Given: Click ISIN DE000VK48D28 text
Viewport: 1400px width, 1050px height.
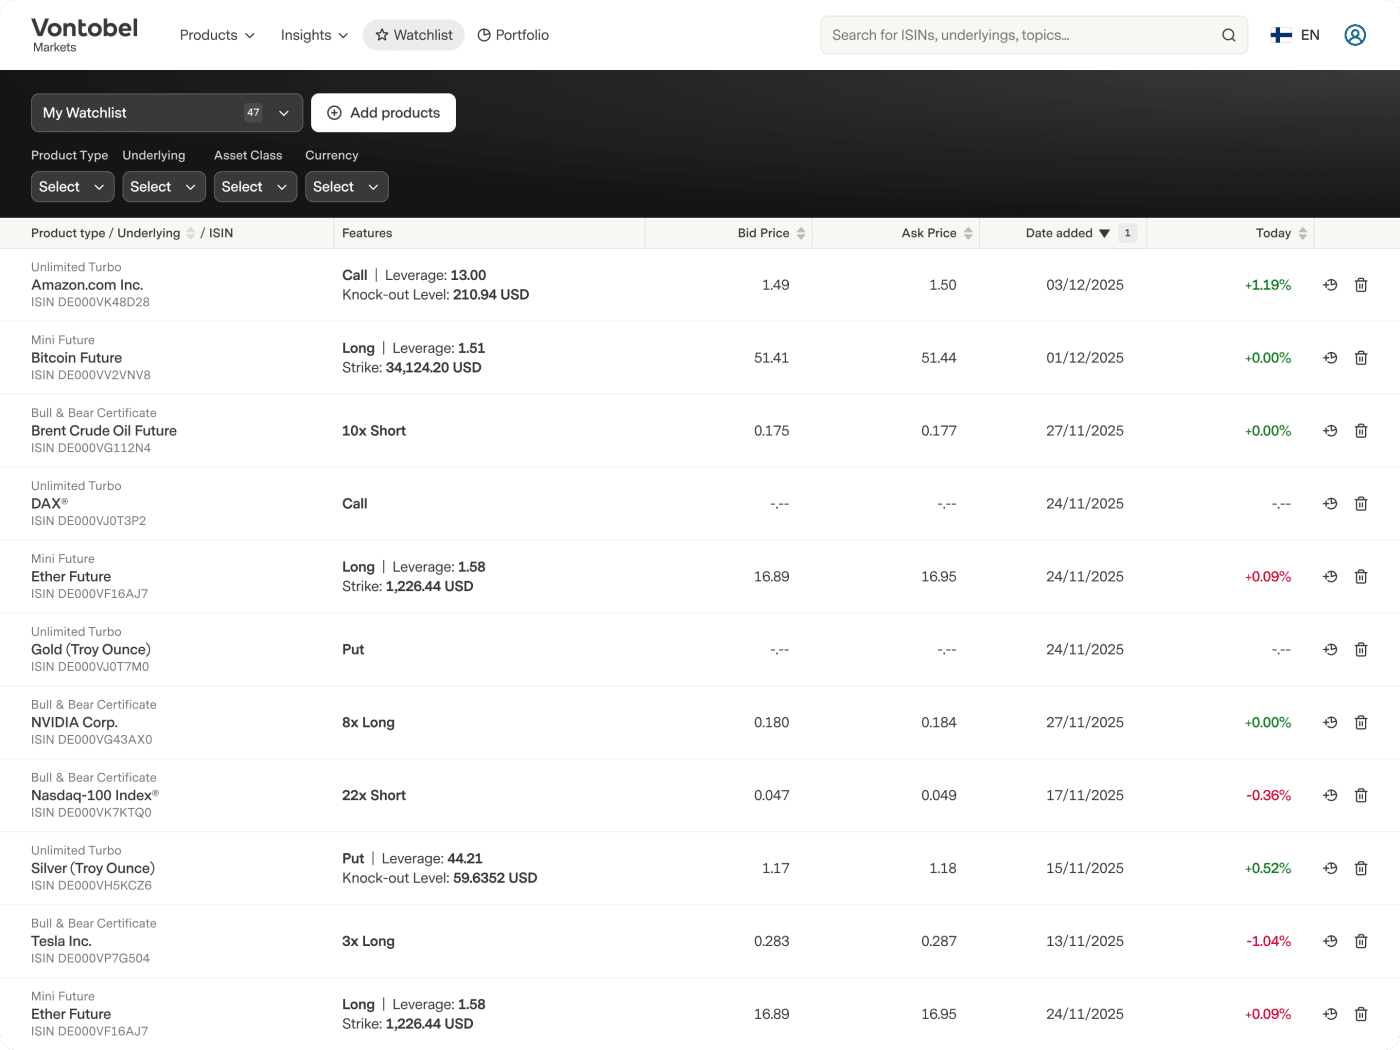Looking at the screenshot, I should pos(90,302).
